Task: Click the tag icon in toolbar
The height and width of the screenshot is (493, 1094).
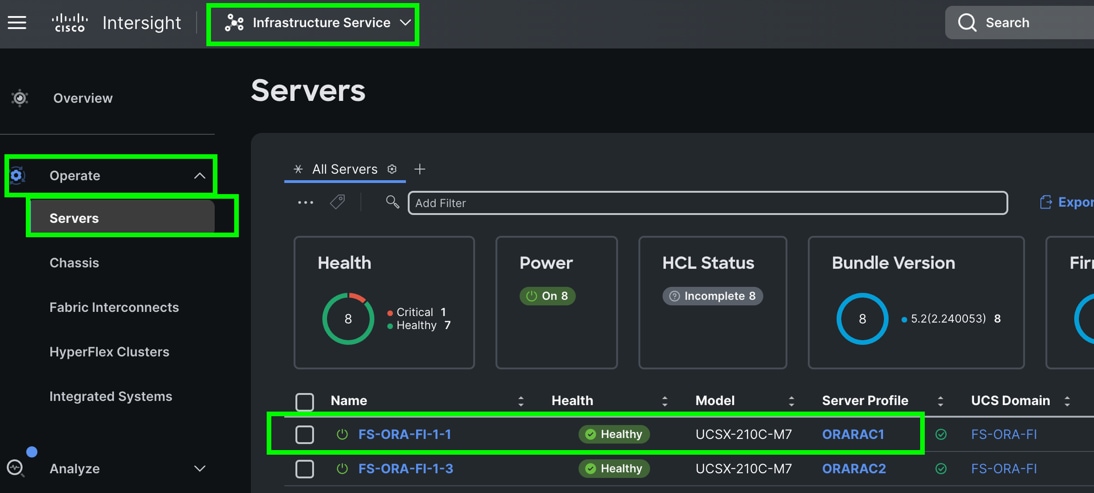Action: coord(338,202)
